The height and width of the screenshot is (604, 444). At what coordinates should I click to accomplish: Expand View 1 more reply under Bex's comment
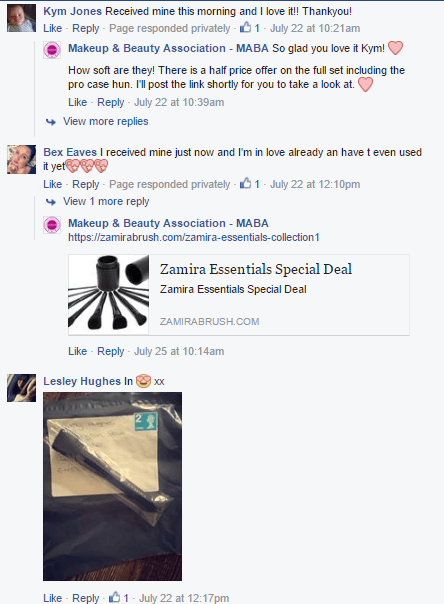coord(106,201)
